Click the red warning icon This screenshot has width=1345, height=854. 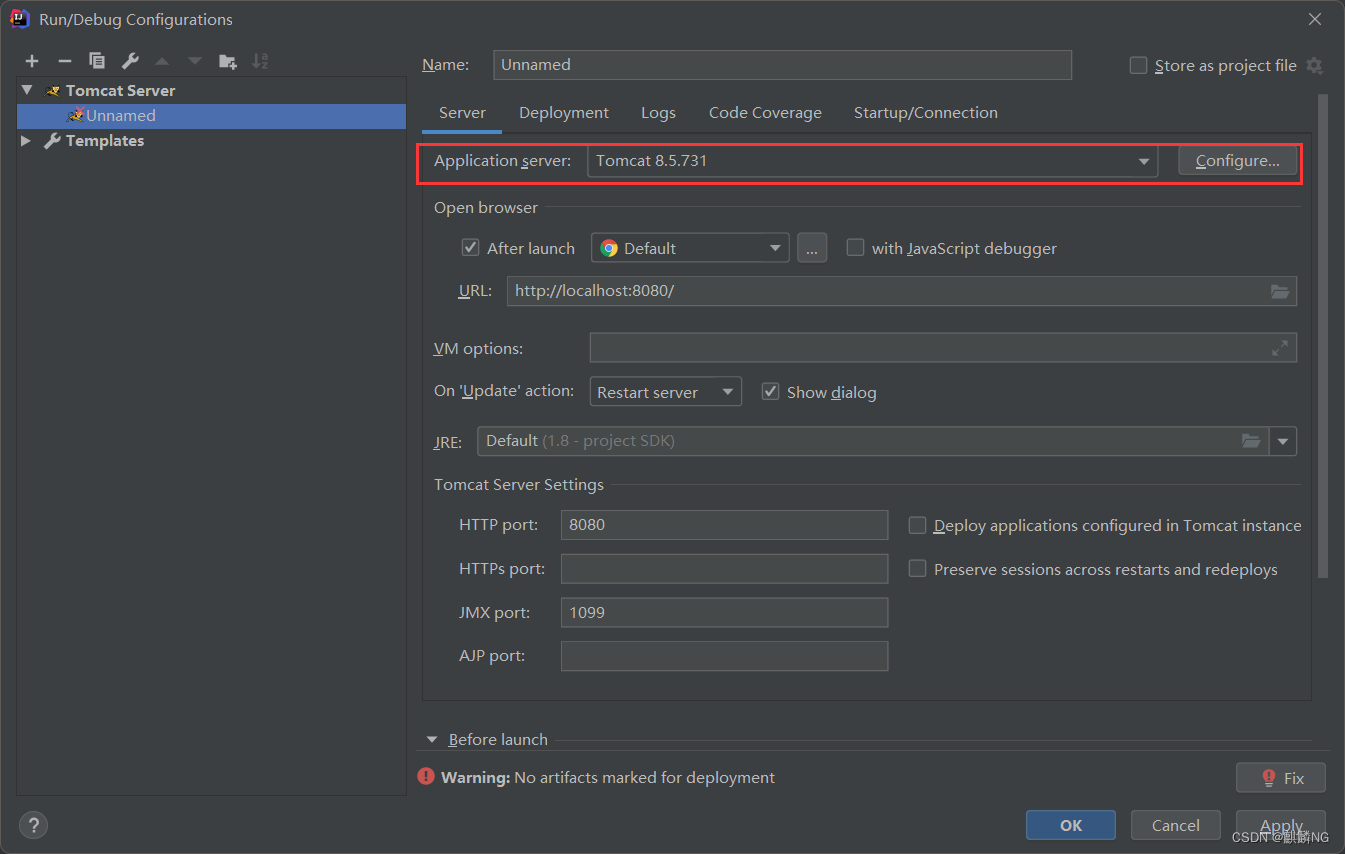tap(427, 777)
